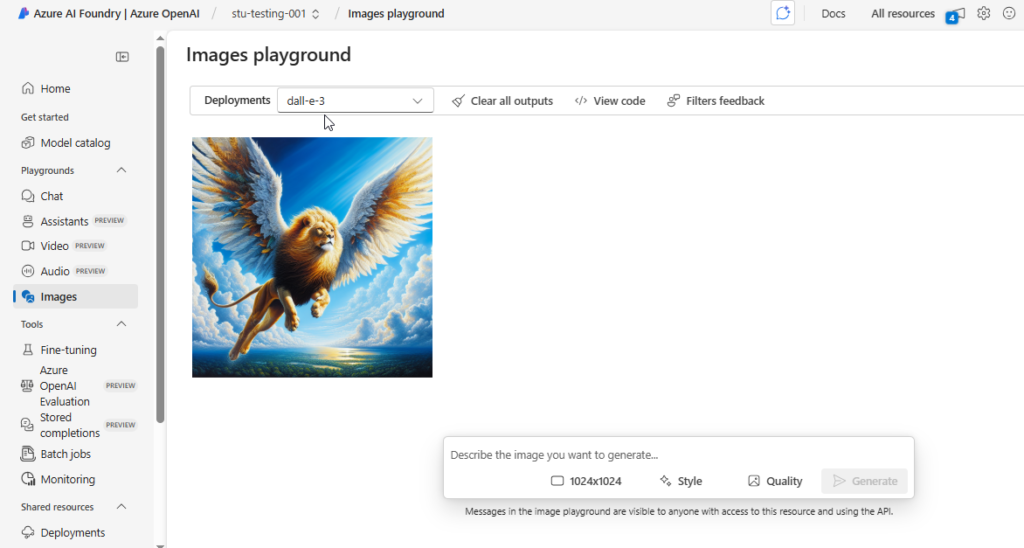Click View code
This screenshot has height=548, width=1024.
click(x=610, y=101)
